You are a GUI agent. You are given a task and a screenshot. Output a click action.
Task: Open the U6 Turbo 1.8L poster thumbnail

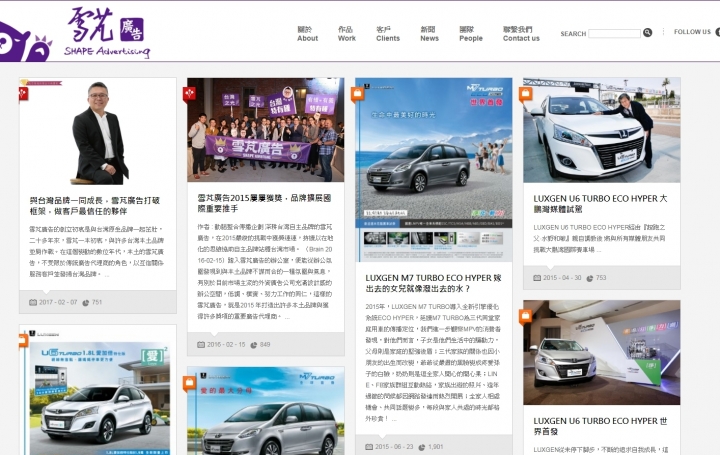point(98,390)
